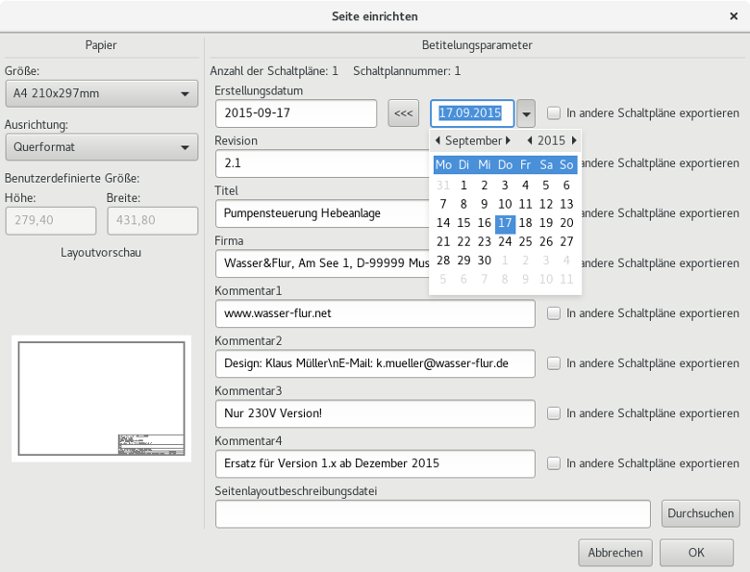Click Abbrechen to cancel
The height and width of the screenshot is (572, 750).
pos(615,552)
